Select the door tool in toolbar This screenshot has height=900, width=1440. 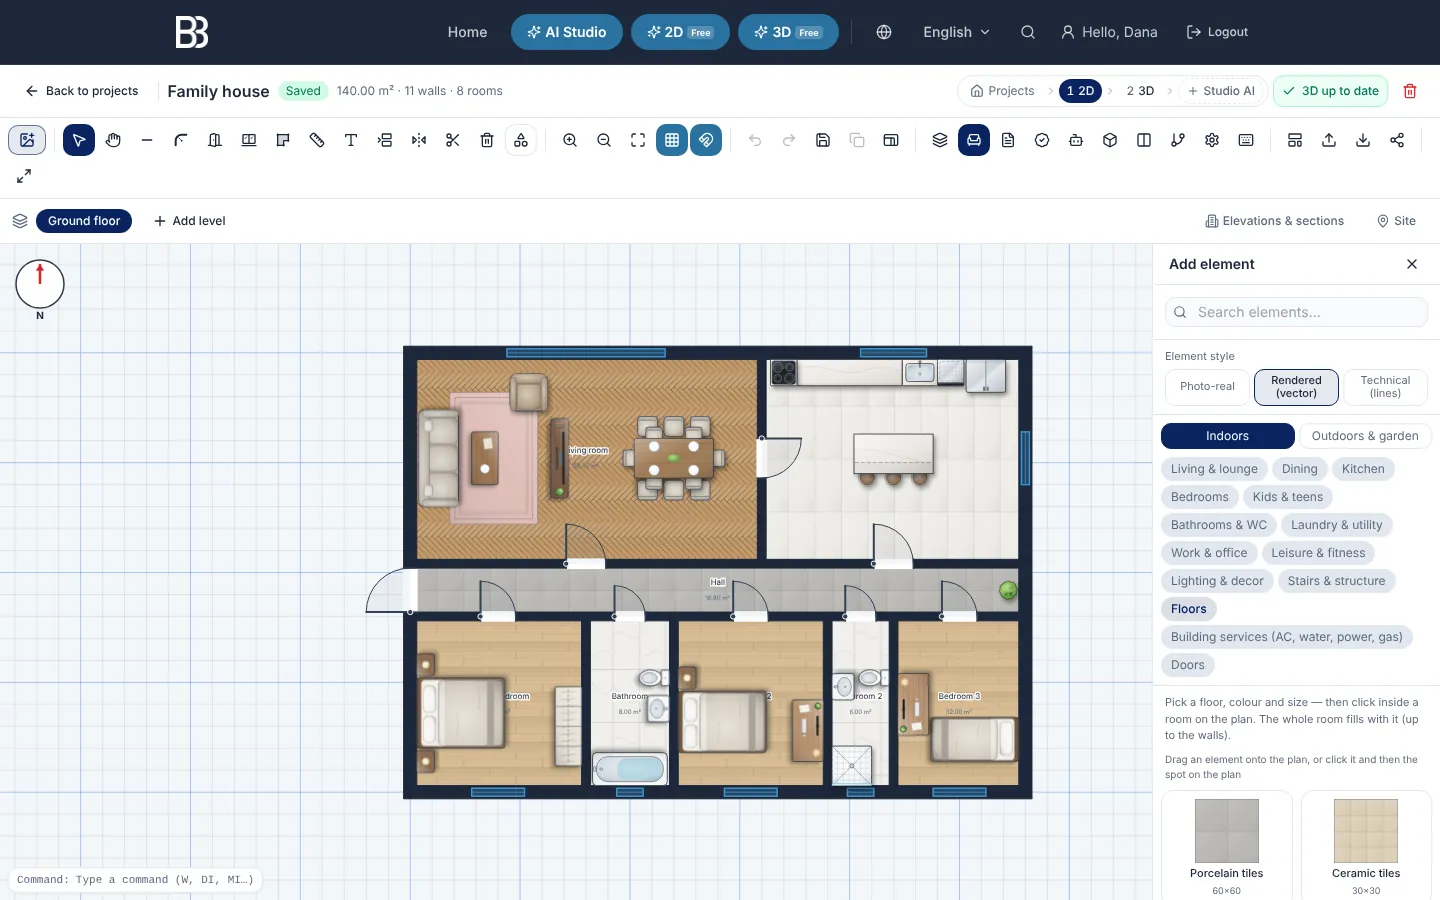(x=215, y=140)
